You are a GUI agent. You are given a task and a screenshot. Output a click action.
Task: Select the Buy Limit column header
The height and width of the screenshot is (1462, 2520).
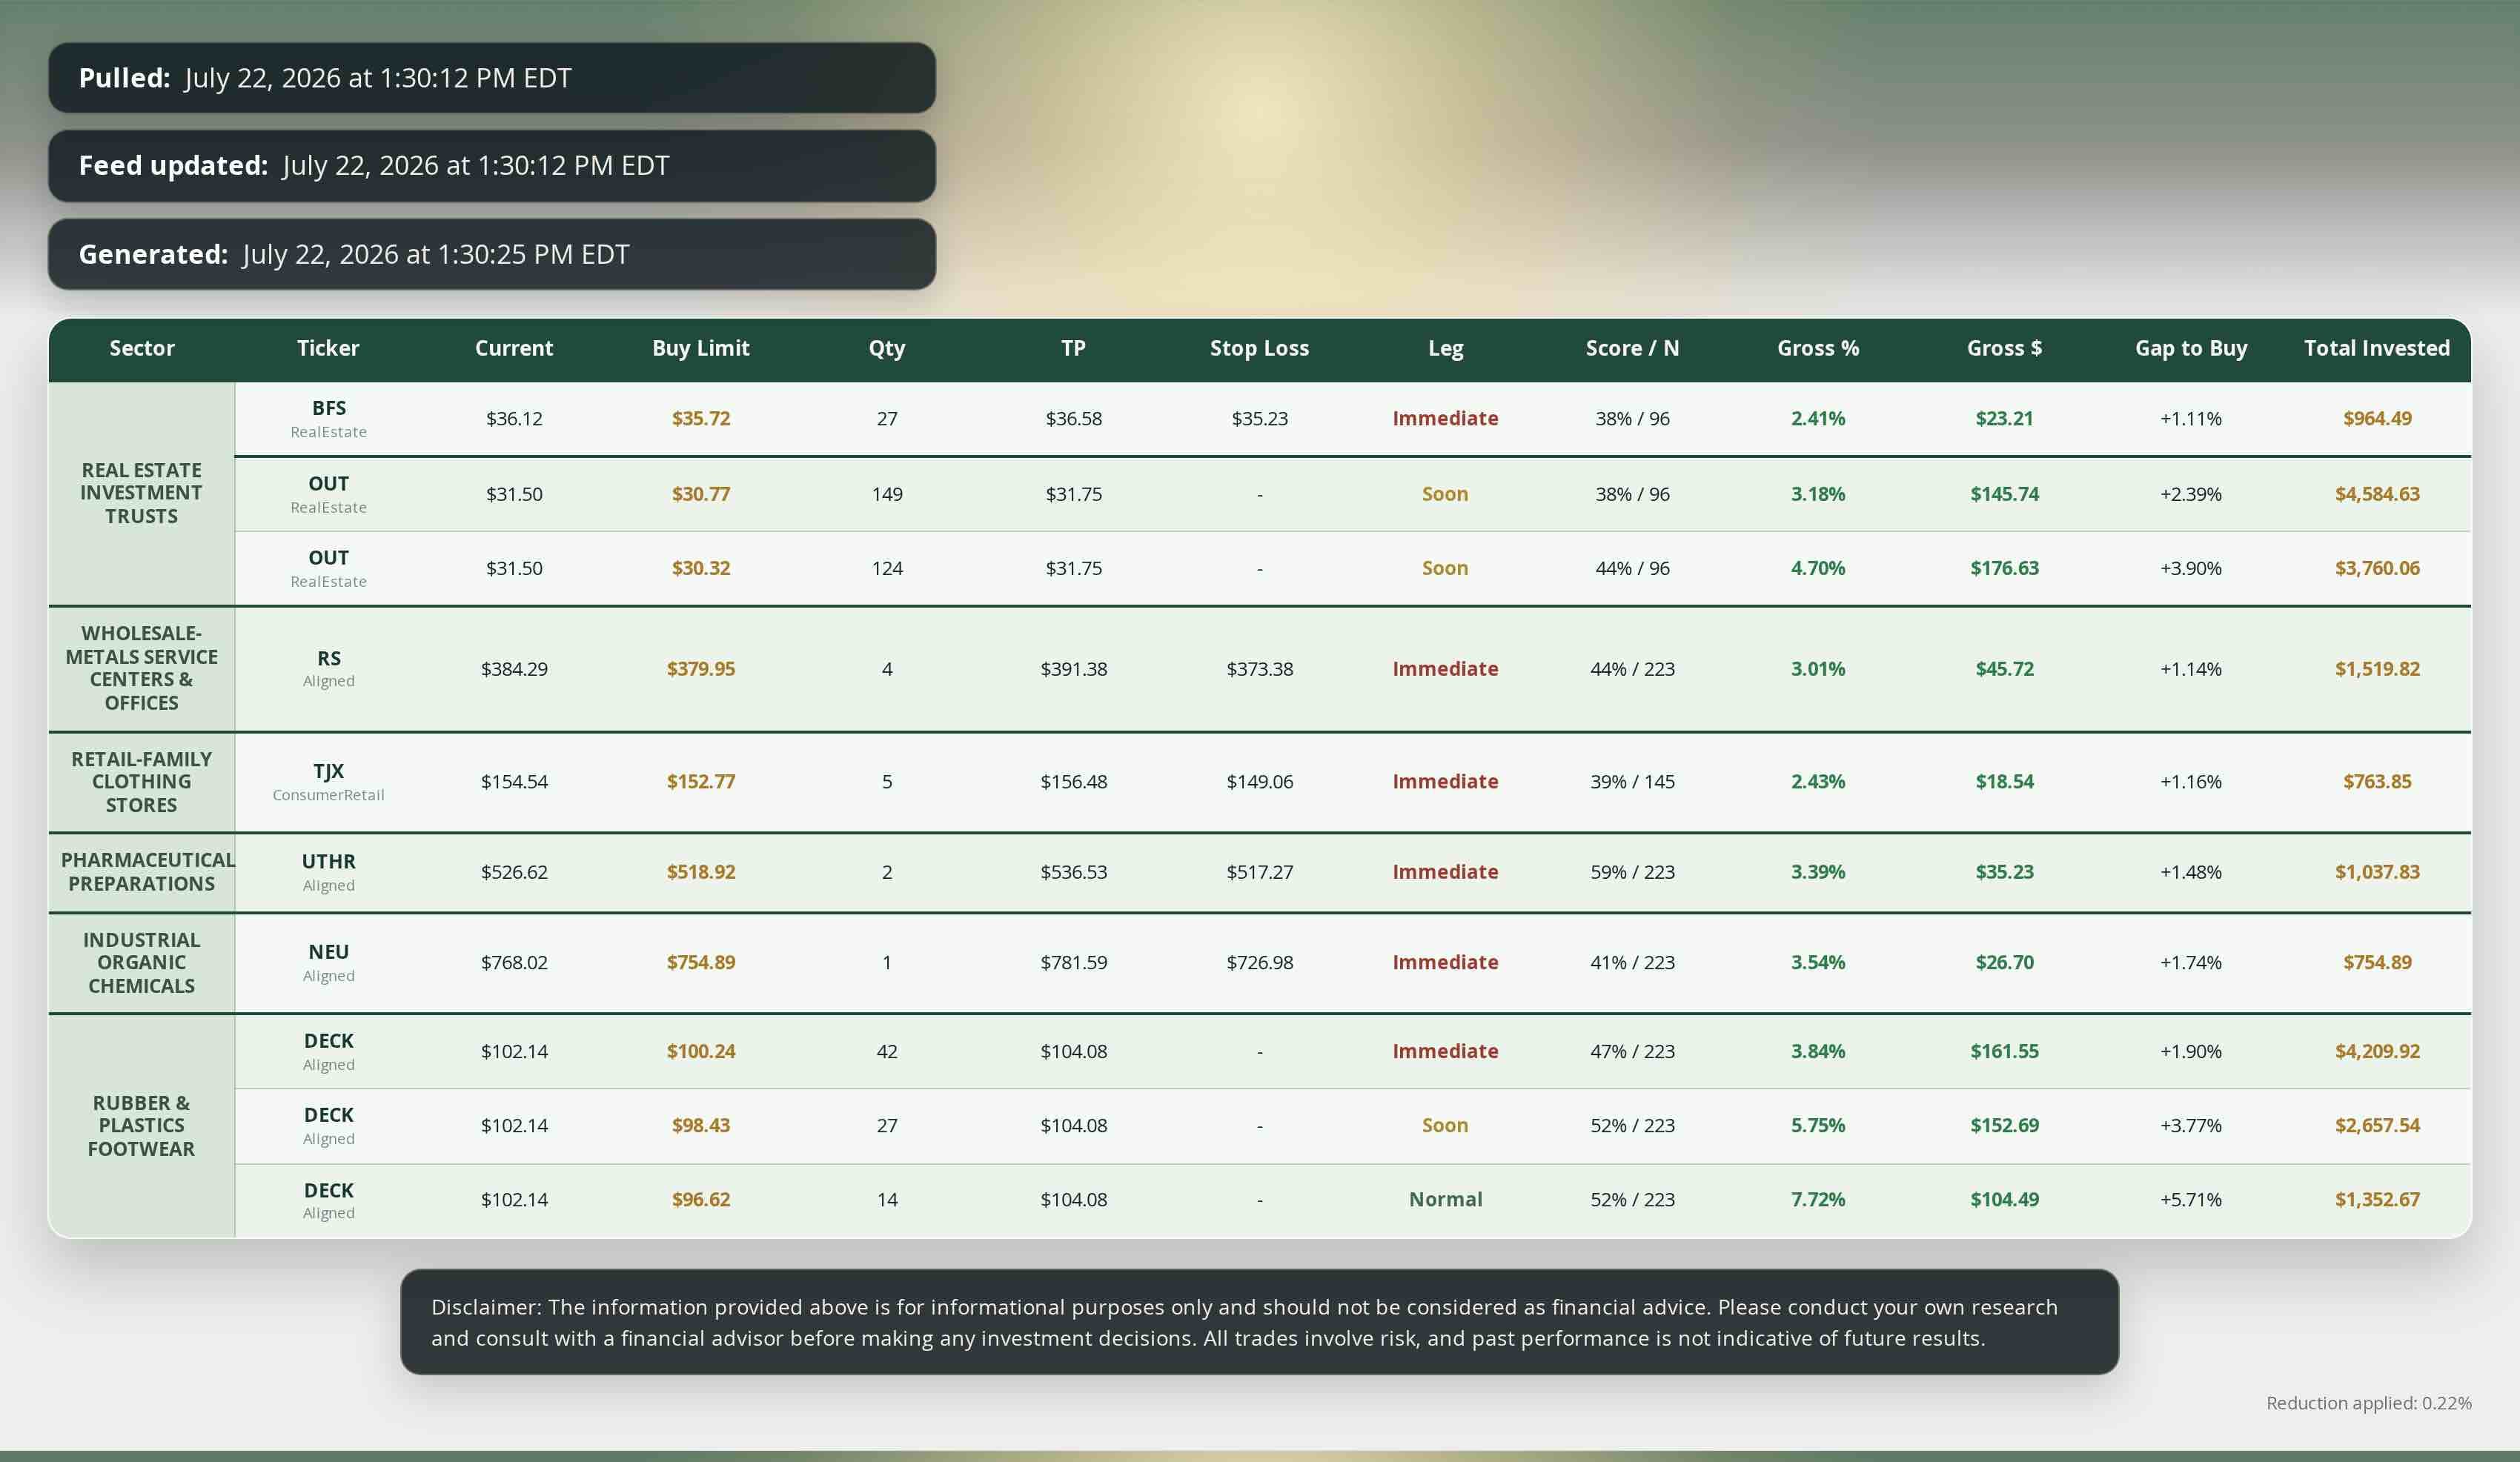[x=700, y=348]
